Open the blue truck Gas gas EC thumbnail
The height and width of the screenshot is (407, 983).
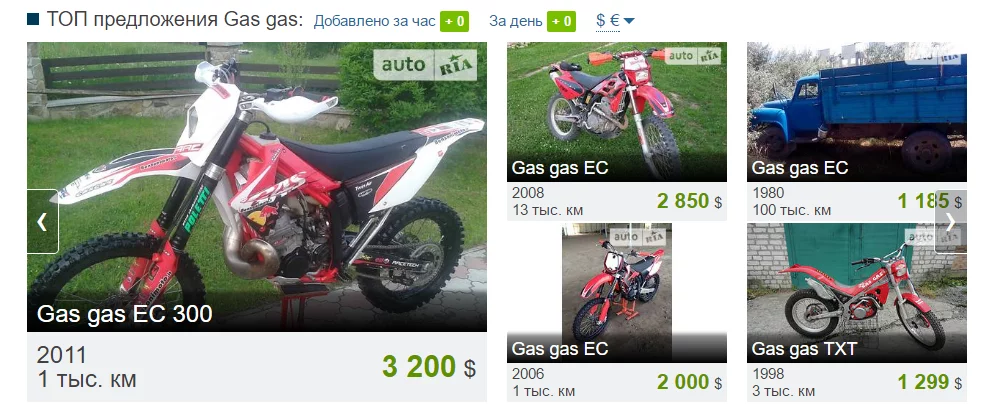click(856, 112)
